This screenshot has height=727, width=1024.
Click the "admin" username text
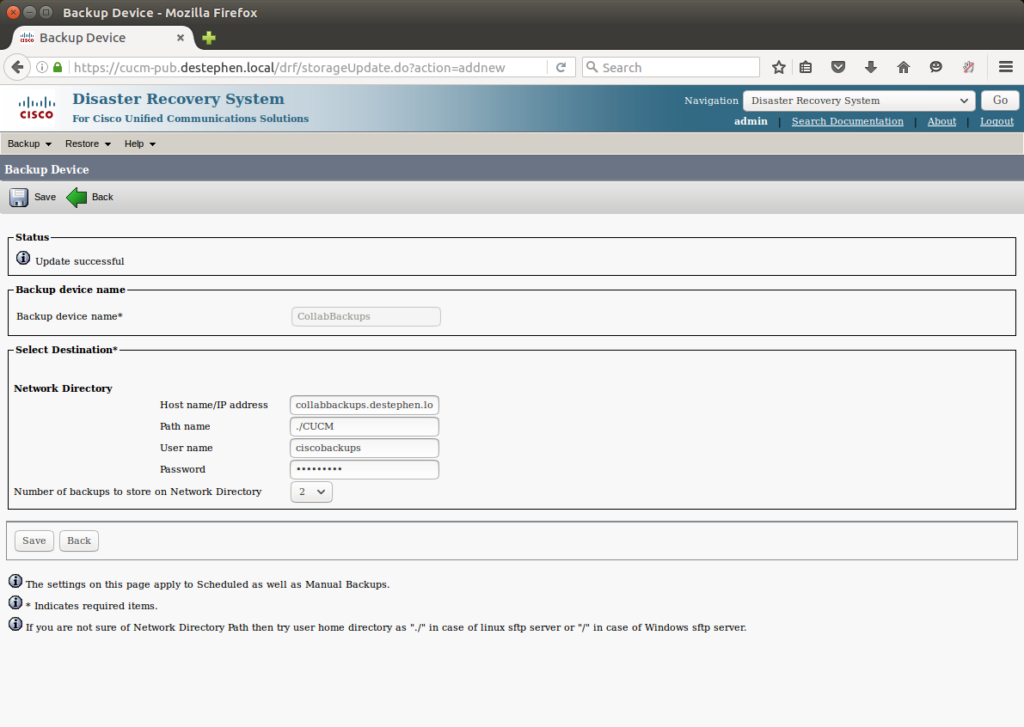(750, 121)
